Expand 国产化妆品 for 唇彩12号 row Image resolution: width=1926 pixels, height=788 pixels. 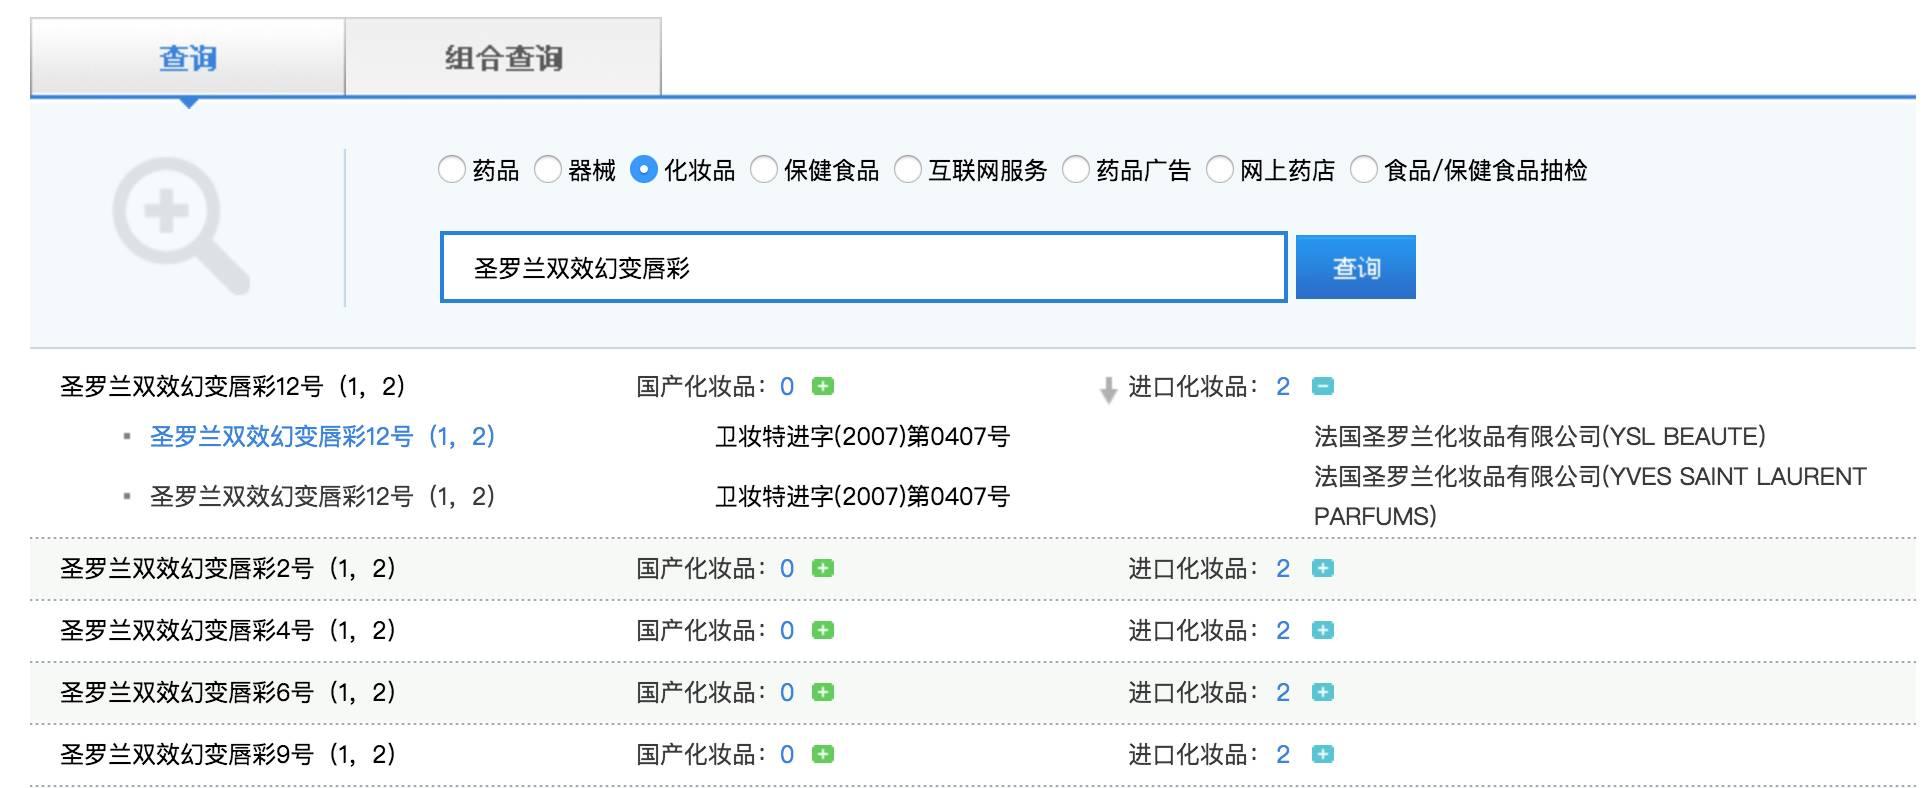823,386
